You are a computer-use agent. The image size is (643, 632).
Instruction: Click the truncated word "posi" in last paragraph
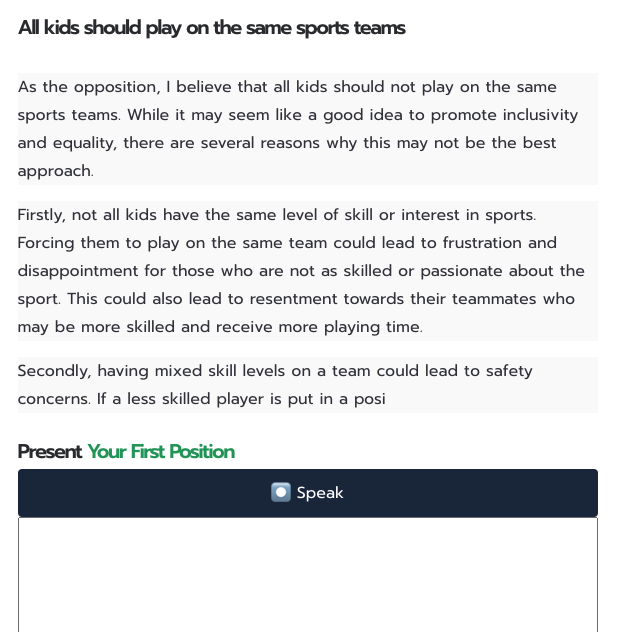tap(370, 399)
